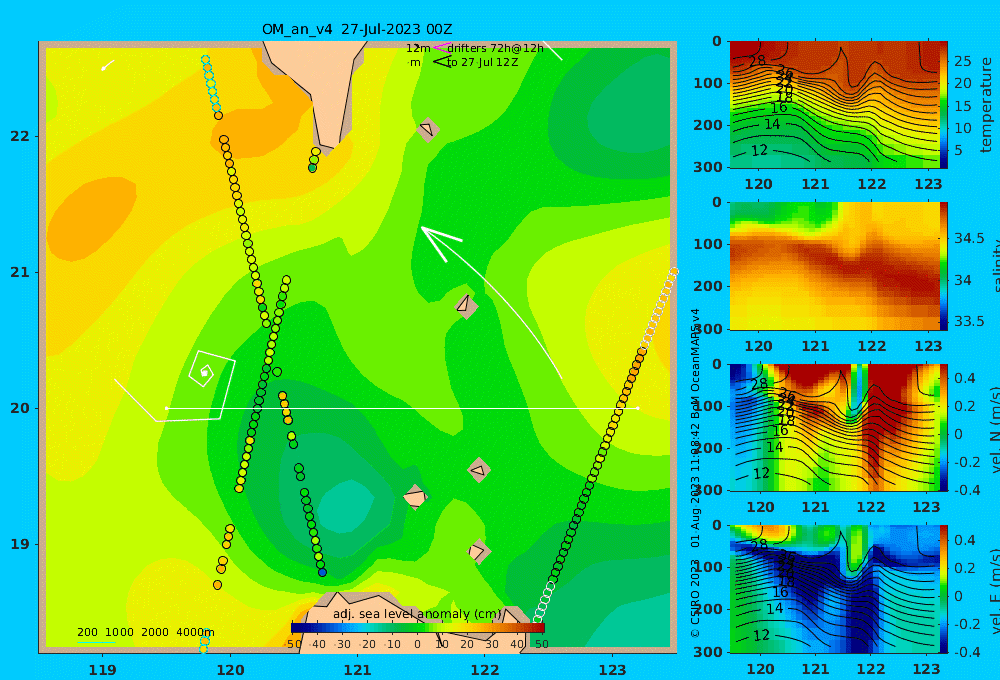Select the island marker near 22N 121.5E
The height and width of the screenshot is (680, 1000).
pyautogui.click(x=428, y=129)
